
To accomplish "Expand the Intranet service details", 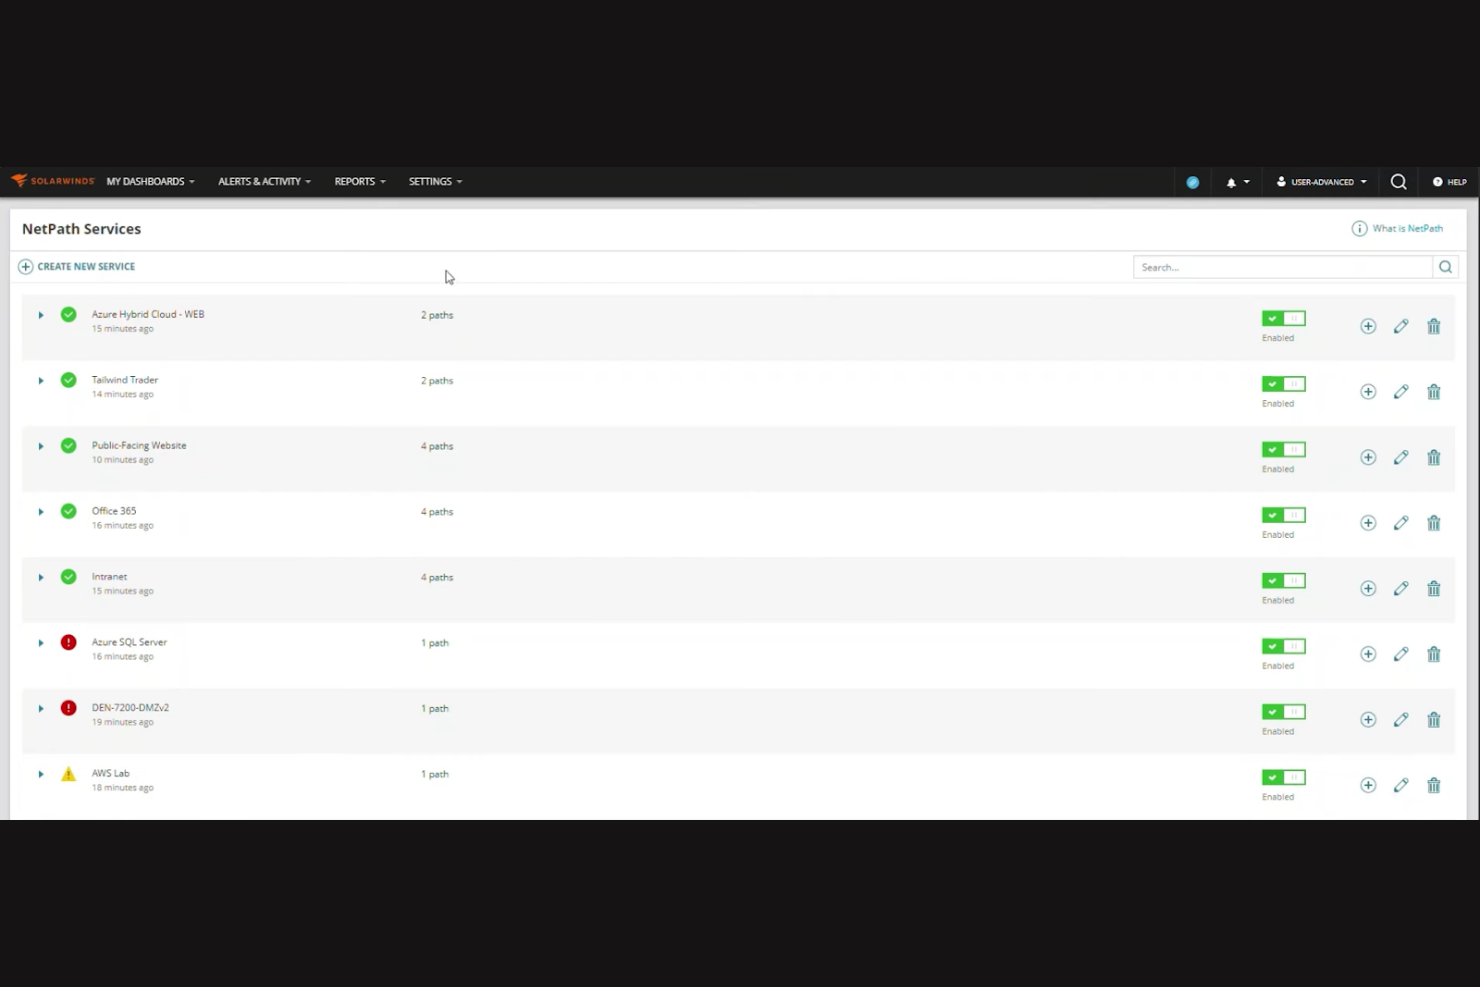I will (x=40, y=577).
